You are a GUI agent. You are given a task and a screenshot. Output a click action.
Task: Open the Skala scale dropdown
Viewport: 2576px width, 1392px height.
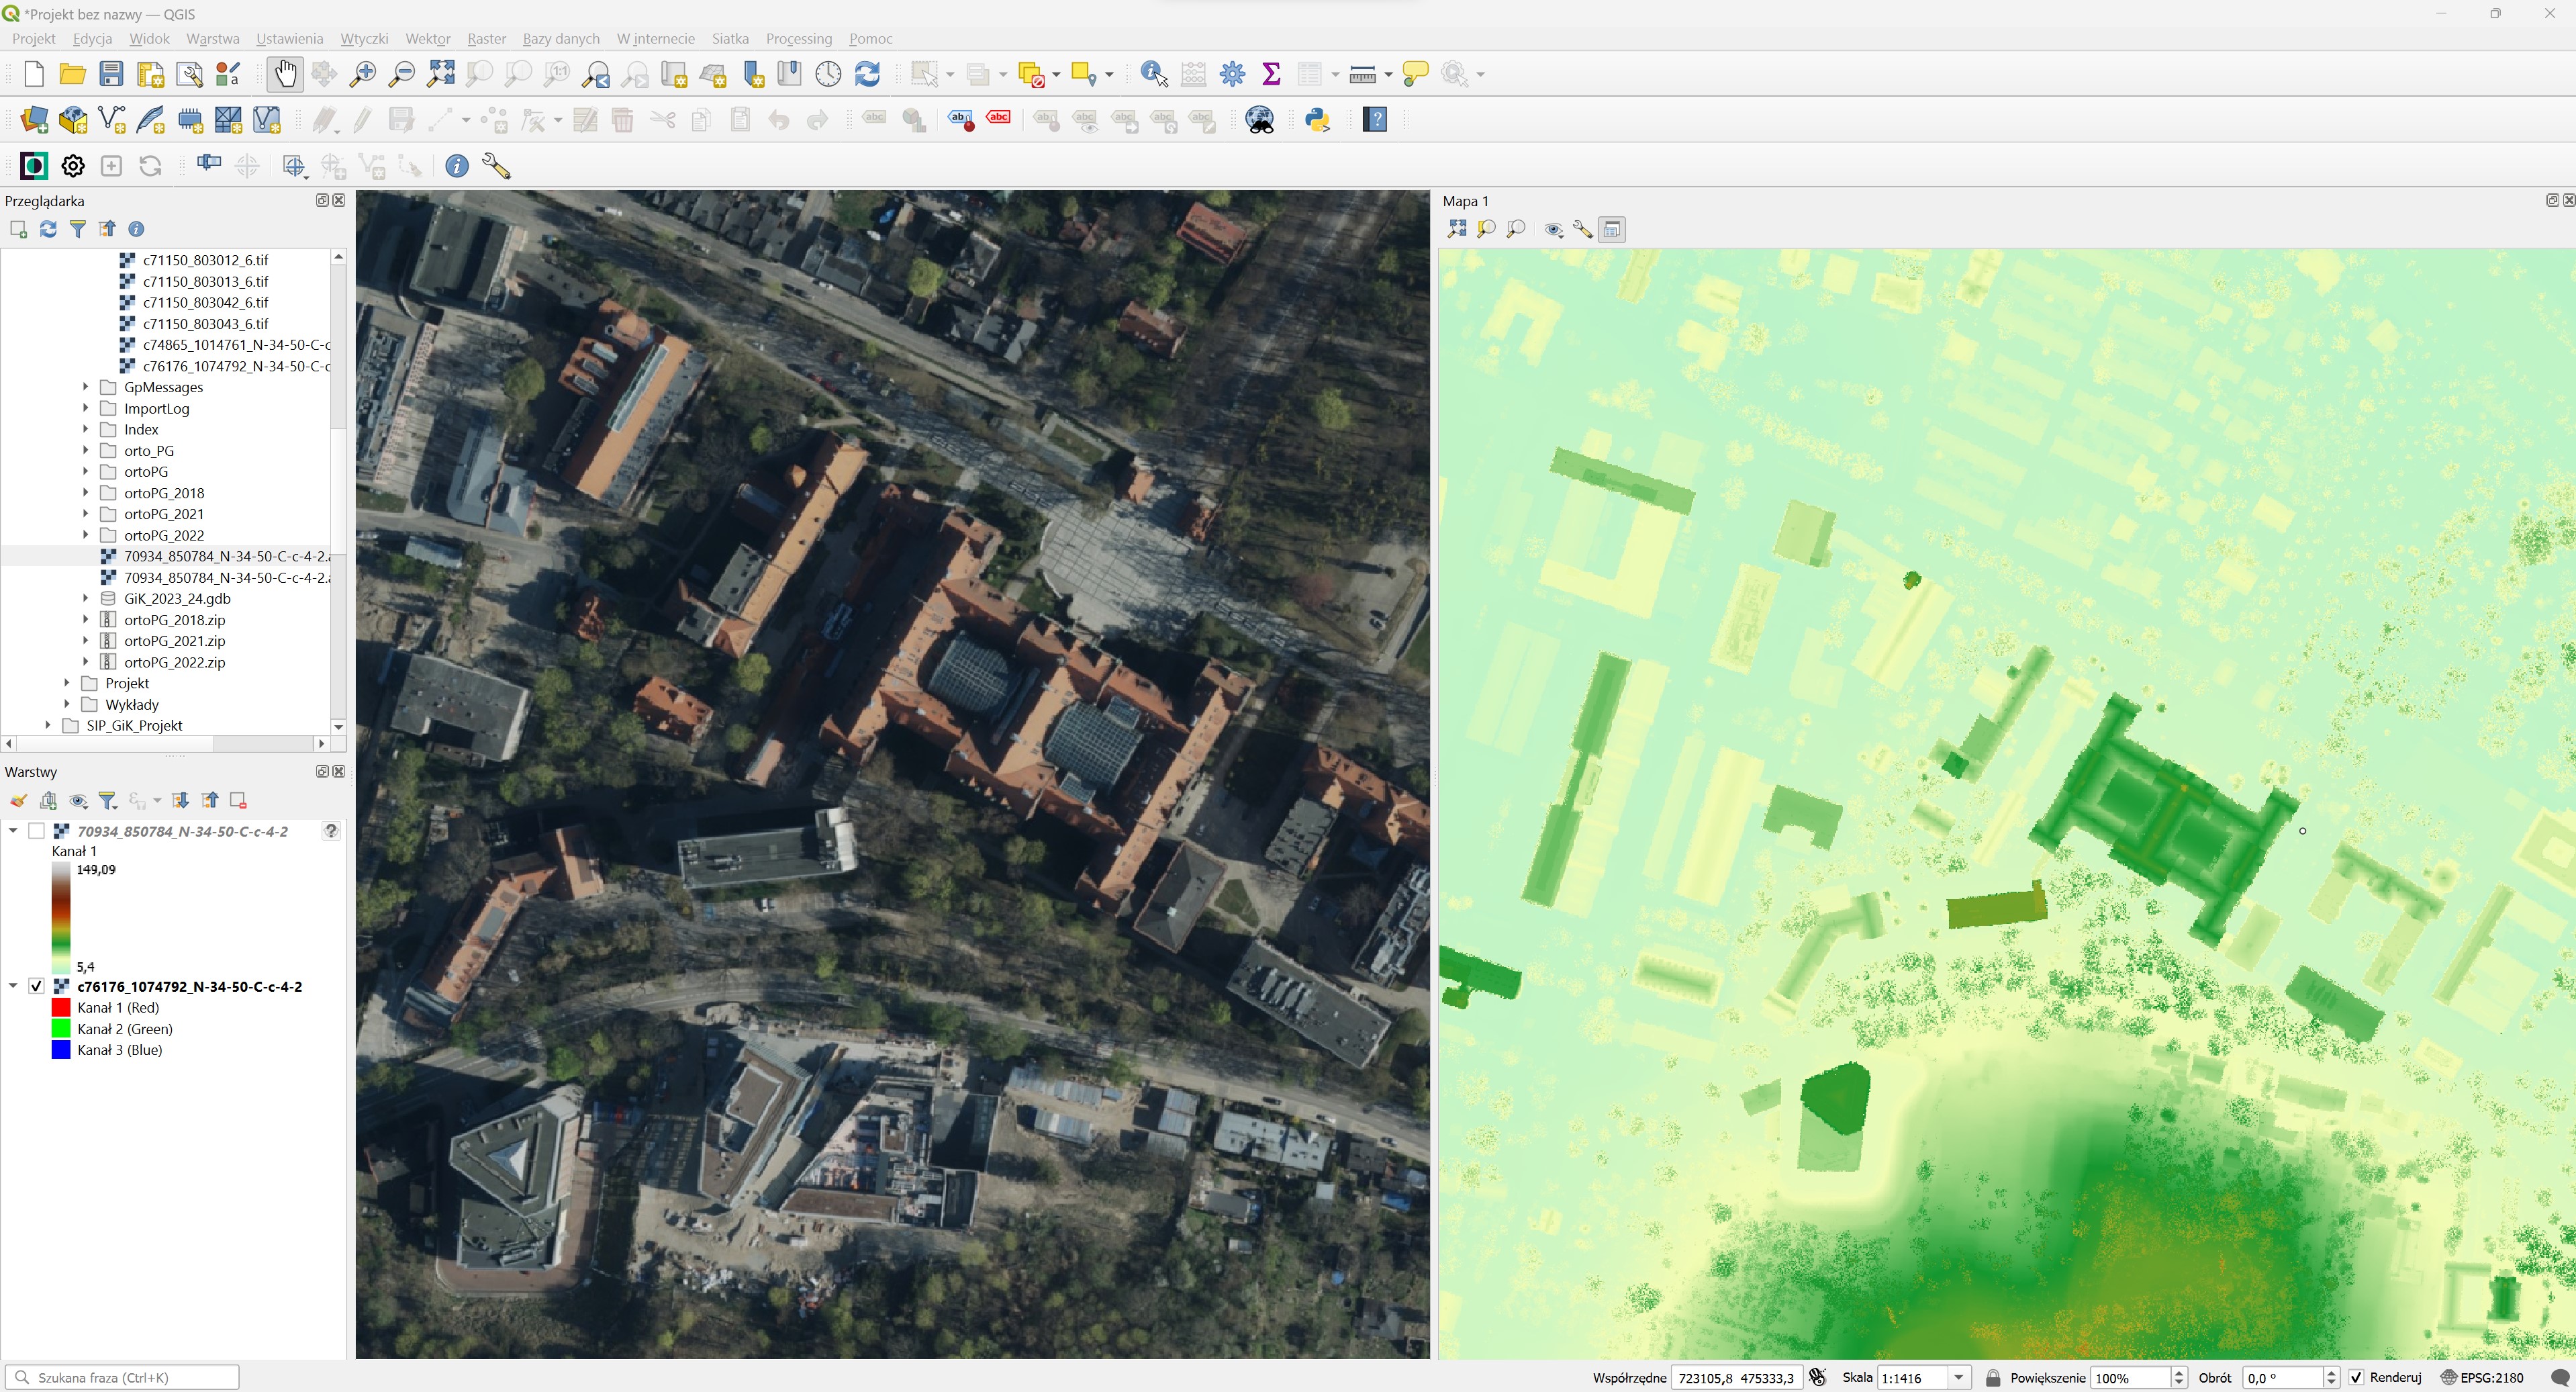(x=1959, y=1377)
